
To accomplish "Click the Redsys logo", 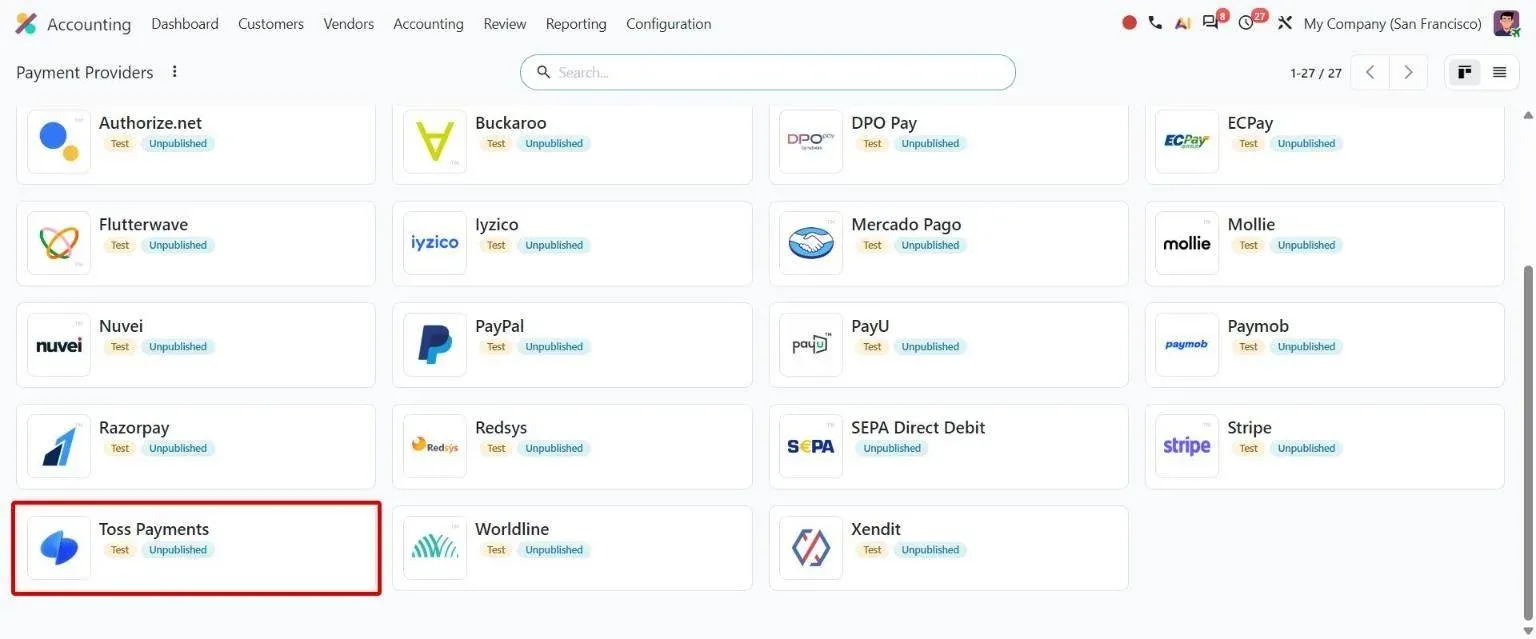I will 435,446.
